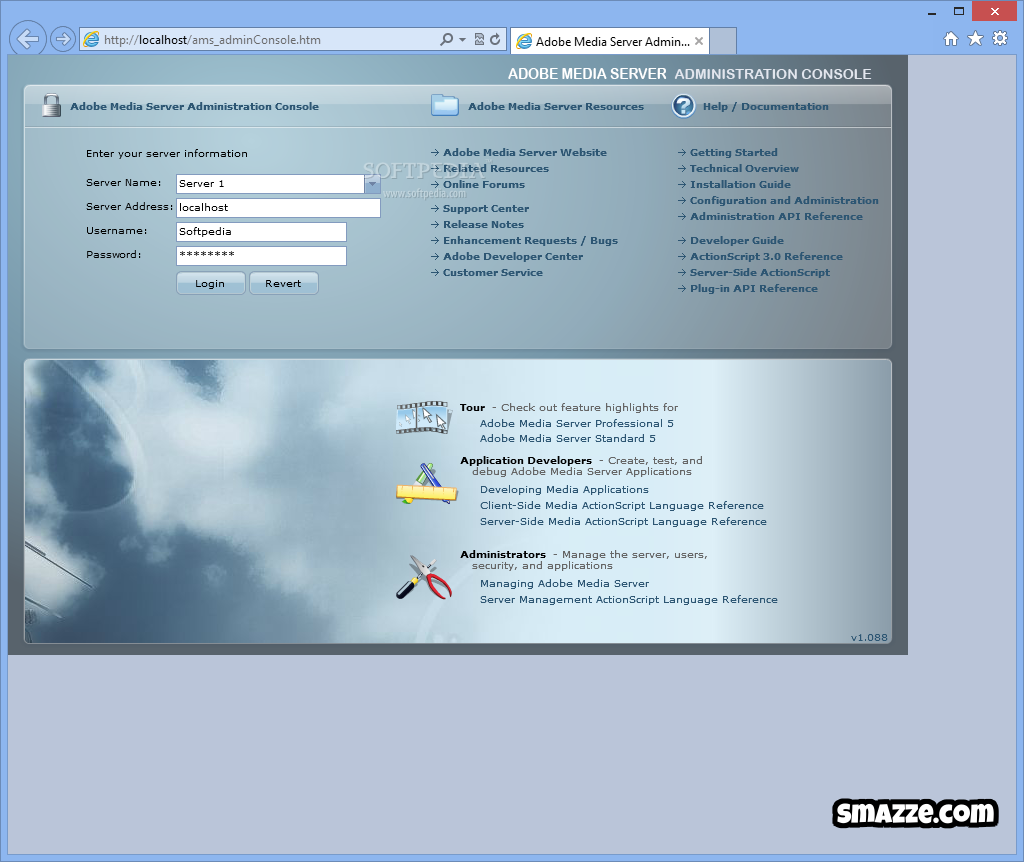Click the folder Resources icon
This screenshot has width=1024, height=862.
tap(445, 105)
